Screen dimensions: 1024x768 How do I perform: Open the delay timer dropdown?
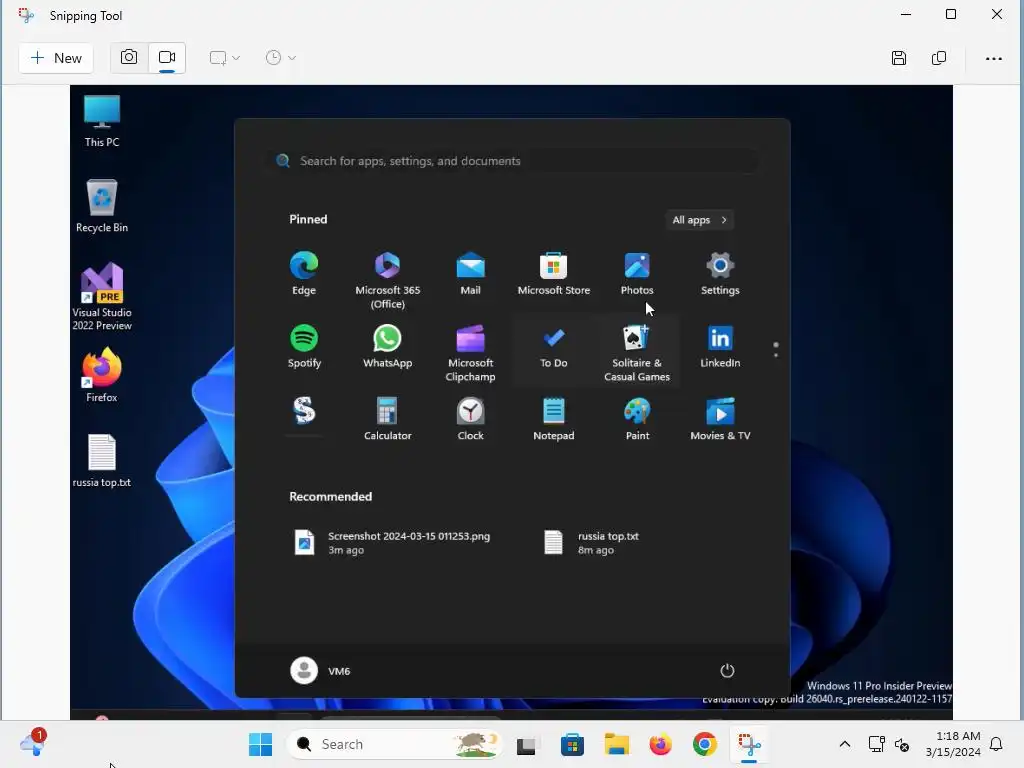(x=281, y=58)
